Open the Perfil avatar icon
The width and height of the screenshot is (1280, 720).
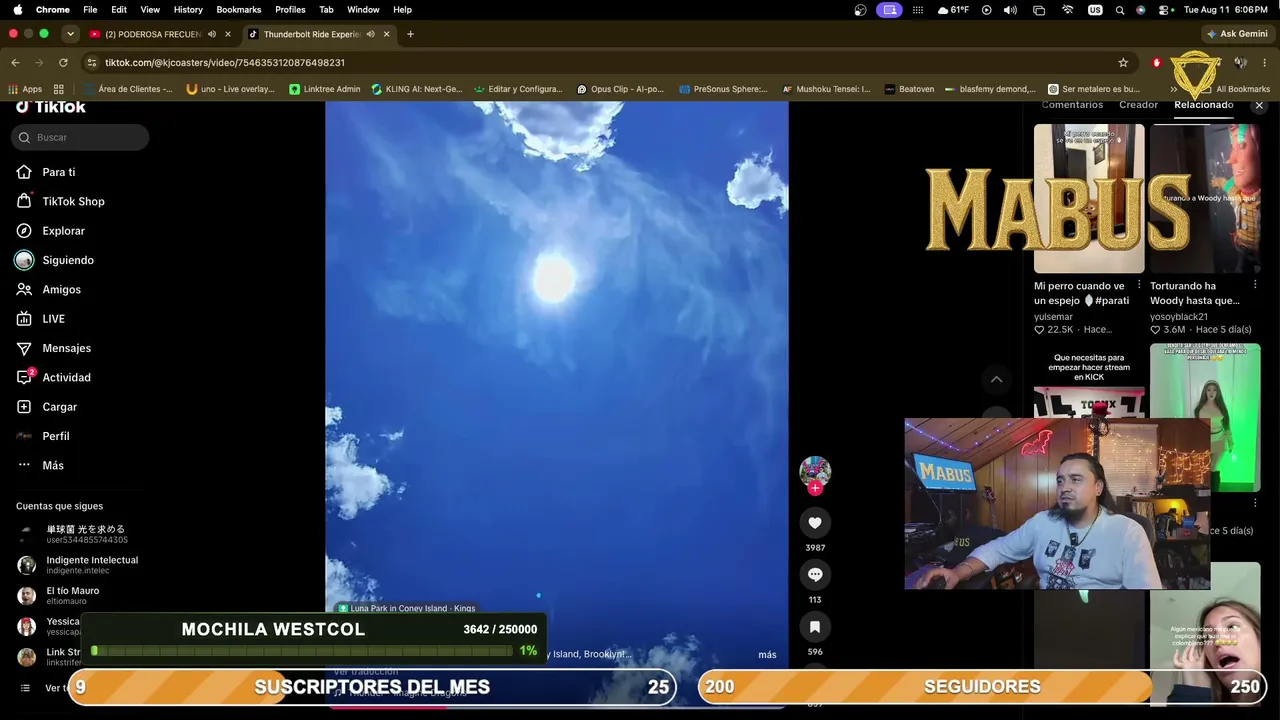click(24, 436)
